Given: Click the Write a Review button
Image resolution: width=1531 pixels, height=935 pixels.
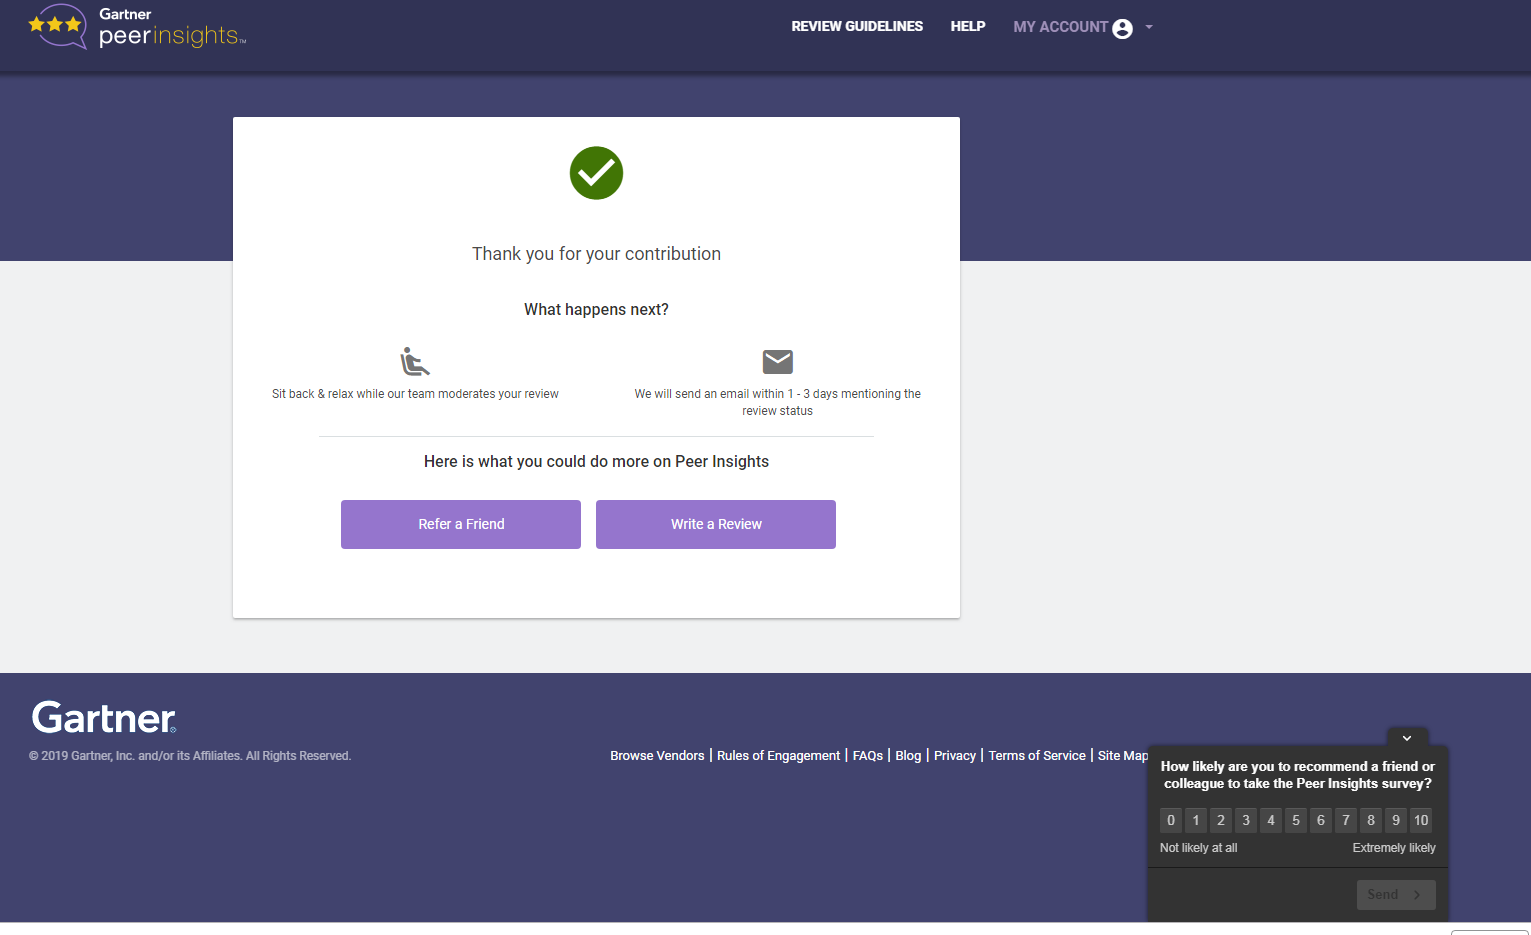Looking at the screenshot, I should click(716, 524).
